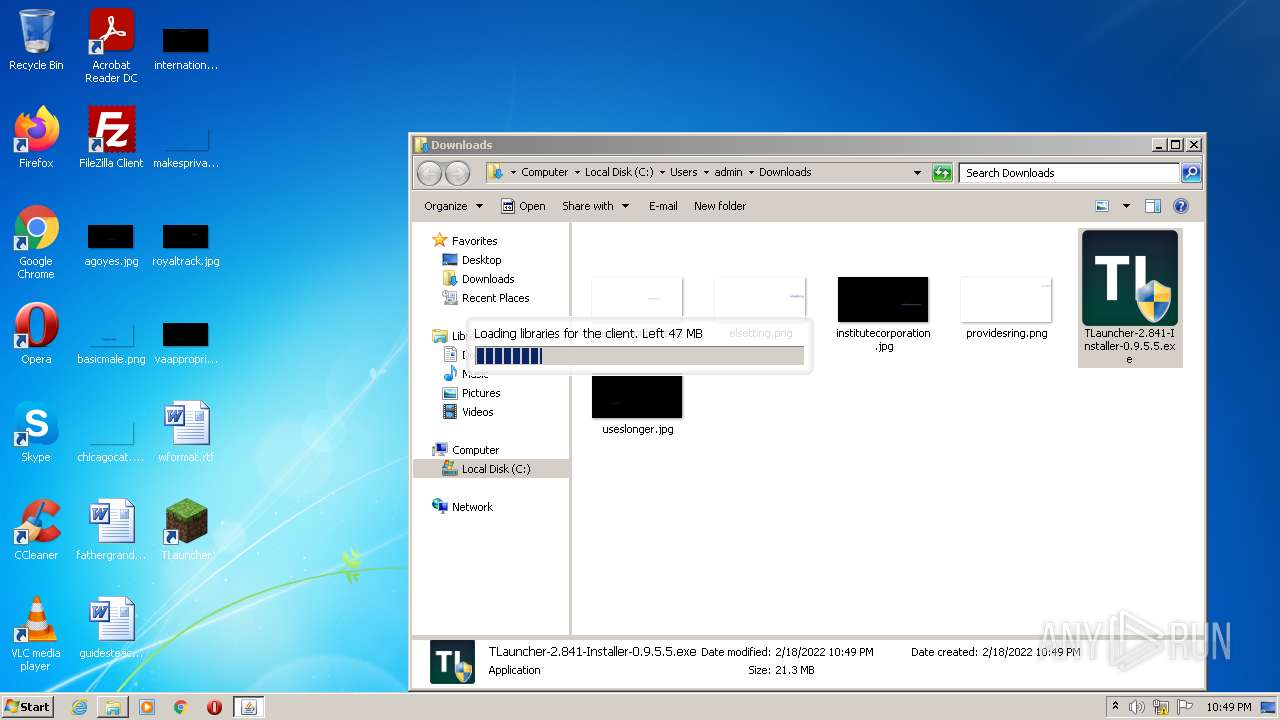
Task: Select royaltrack.jpg file on desktop
Action: click(x=186, y=245)
